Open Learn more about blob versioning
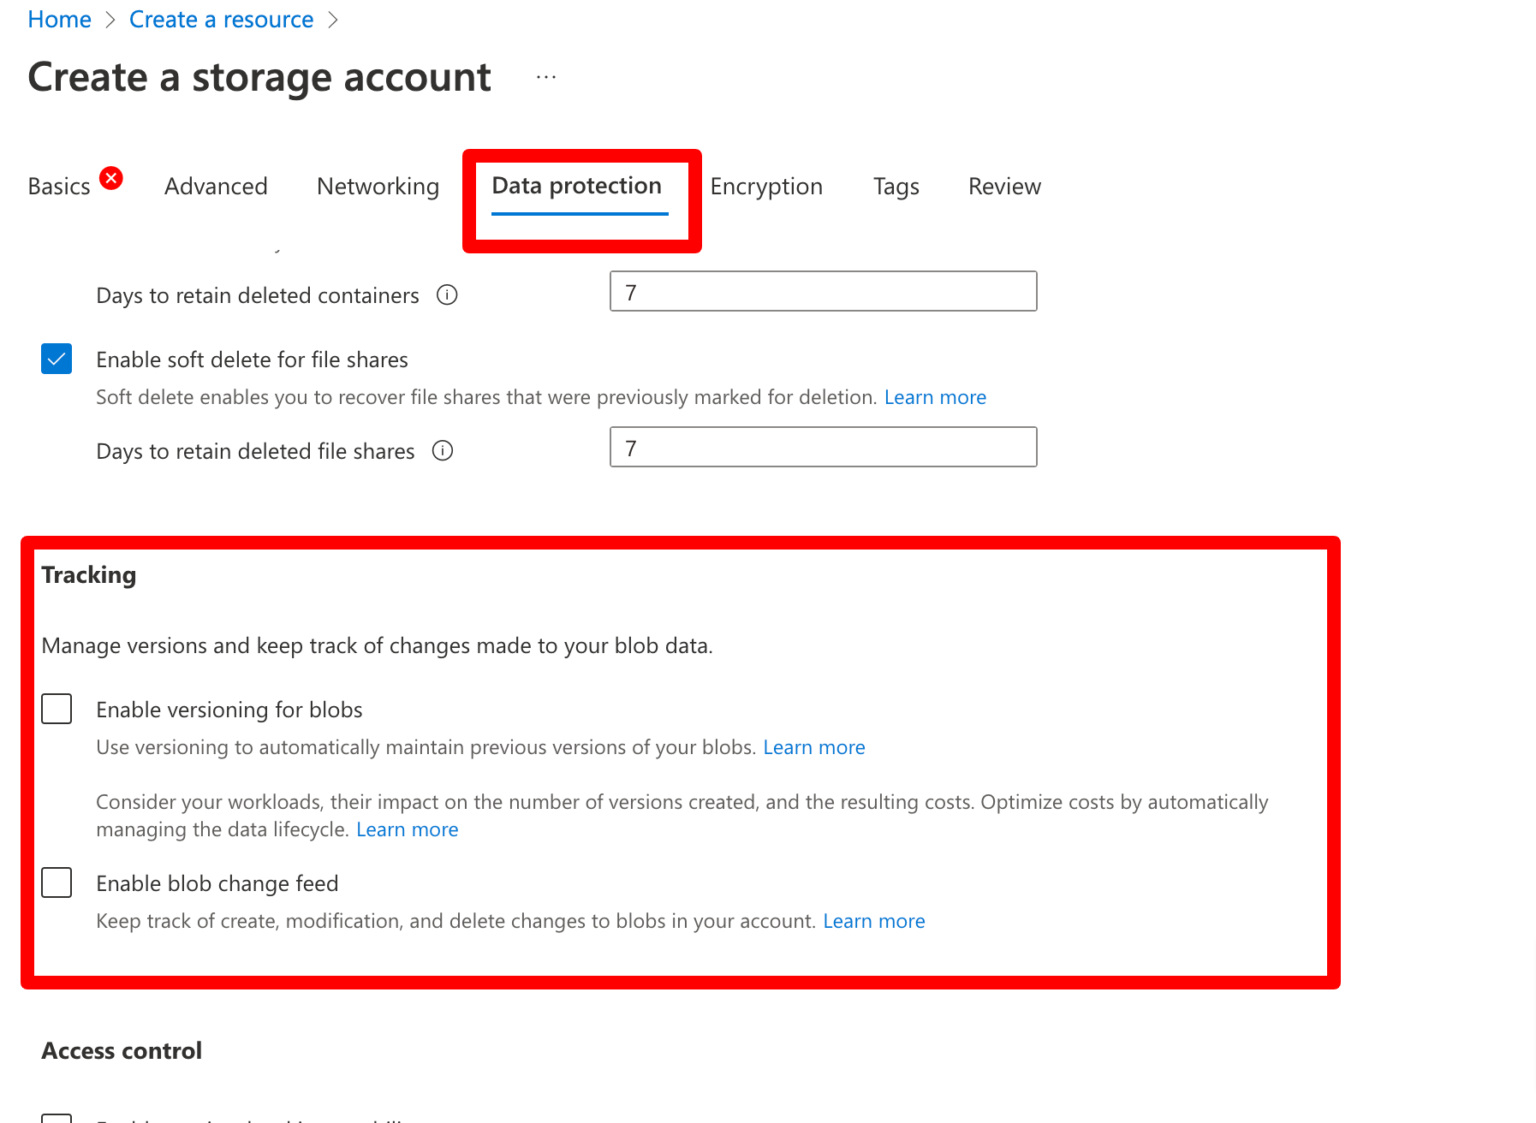This screenshot has height=1123, width=1536. click(x=813, y=747)
